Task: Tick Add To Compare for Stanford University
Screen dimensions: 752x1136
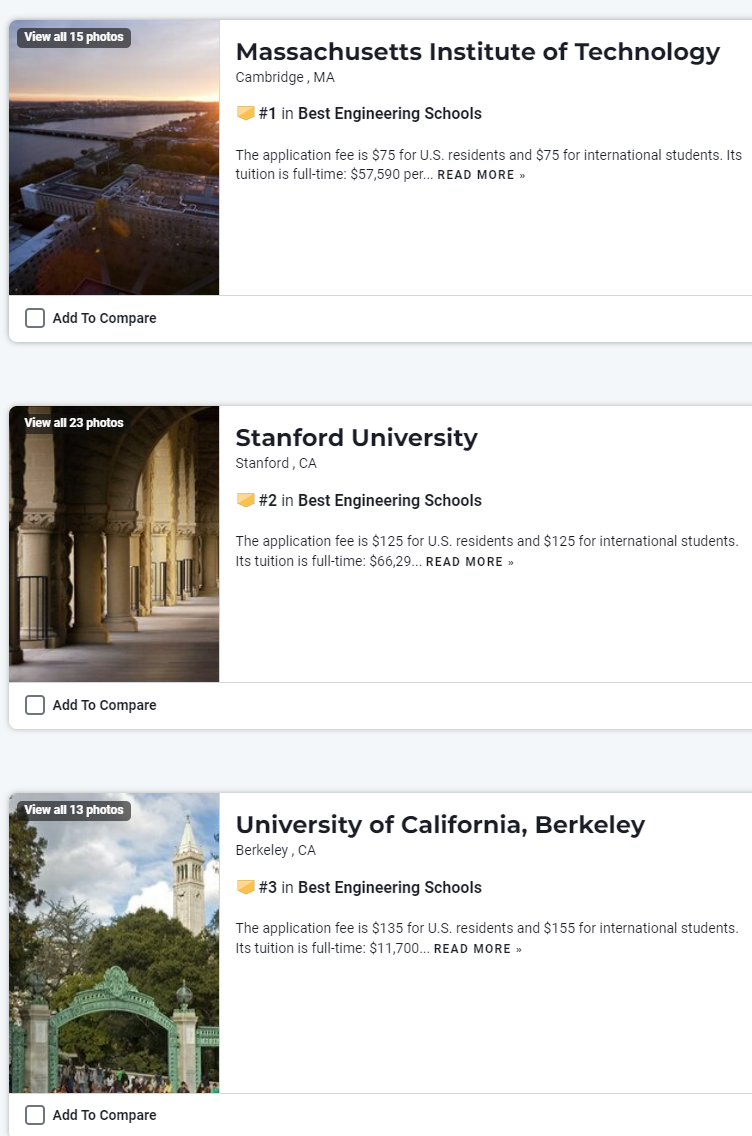Action: tap(35, 705)
